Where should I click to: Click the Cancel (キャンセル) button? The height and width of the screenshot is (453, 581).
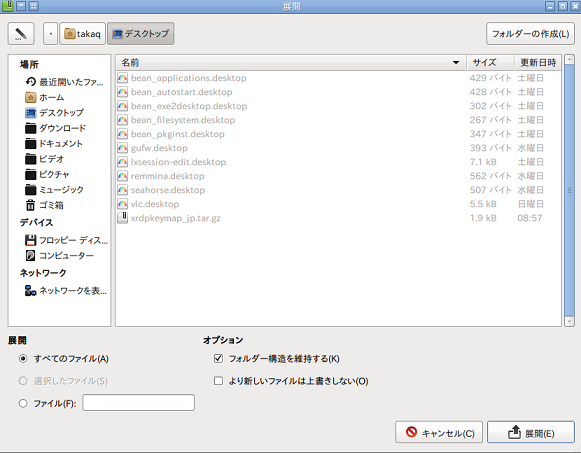[x=439, y=432]
